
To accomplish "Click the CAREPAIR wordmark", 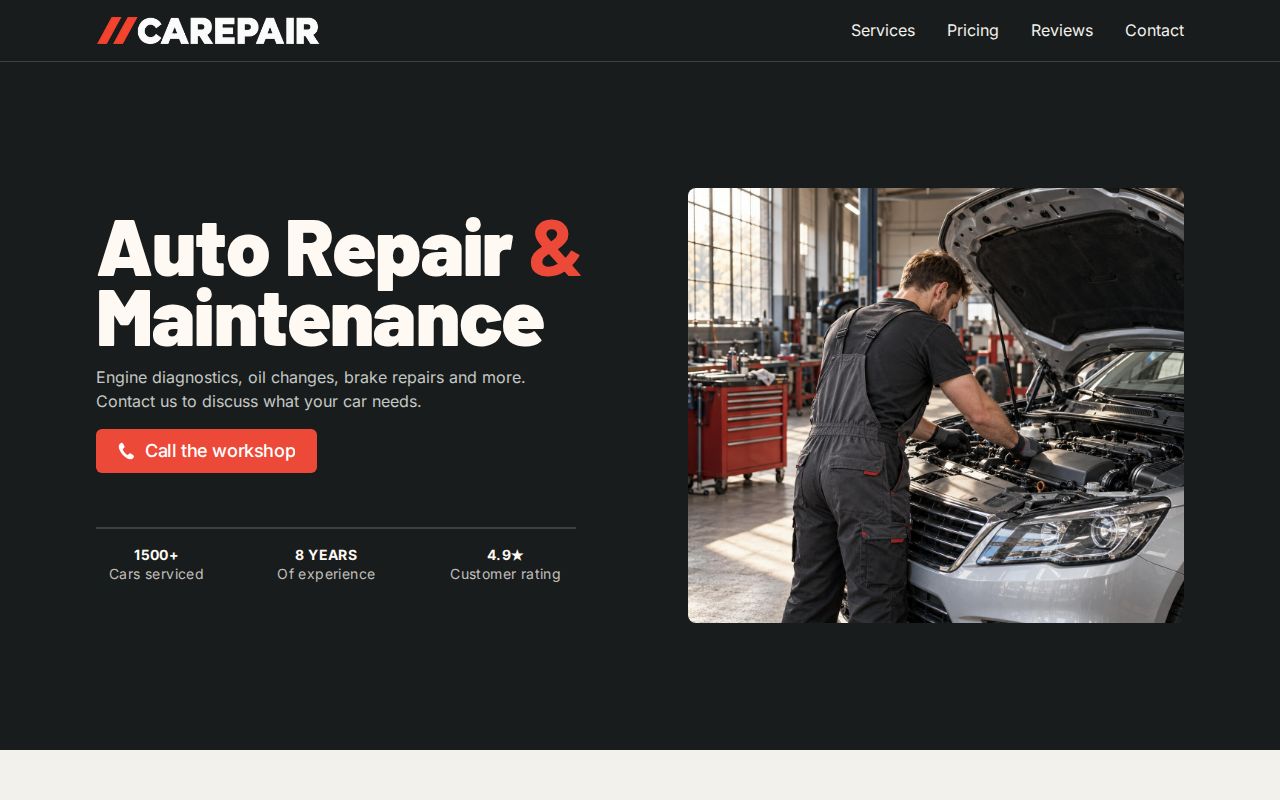I will 228,31.
